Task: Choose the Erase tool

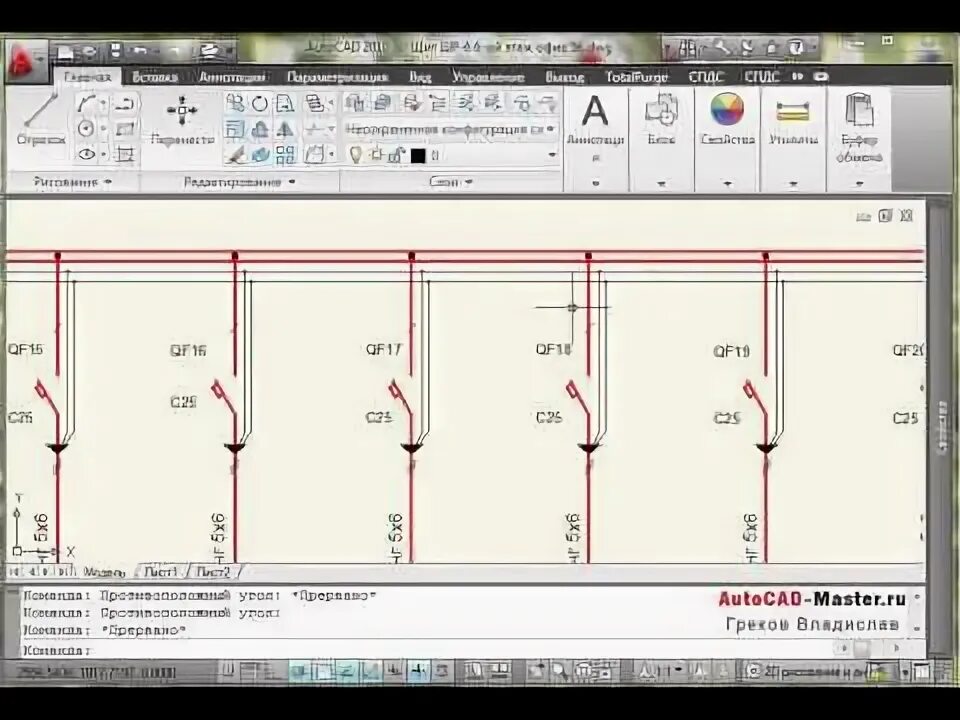Action: click(x=235, y=154)
